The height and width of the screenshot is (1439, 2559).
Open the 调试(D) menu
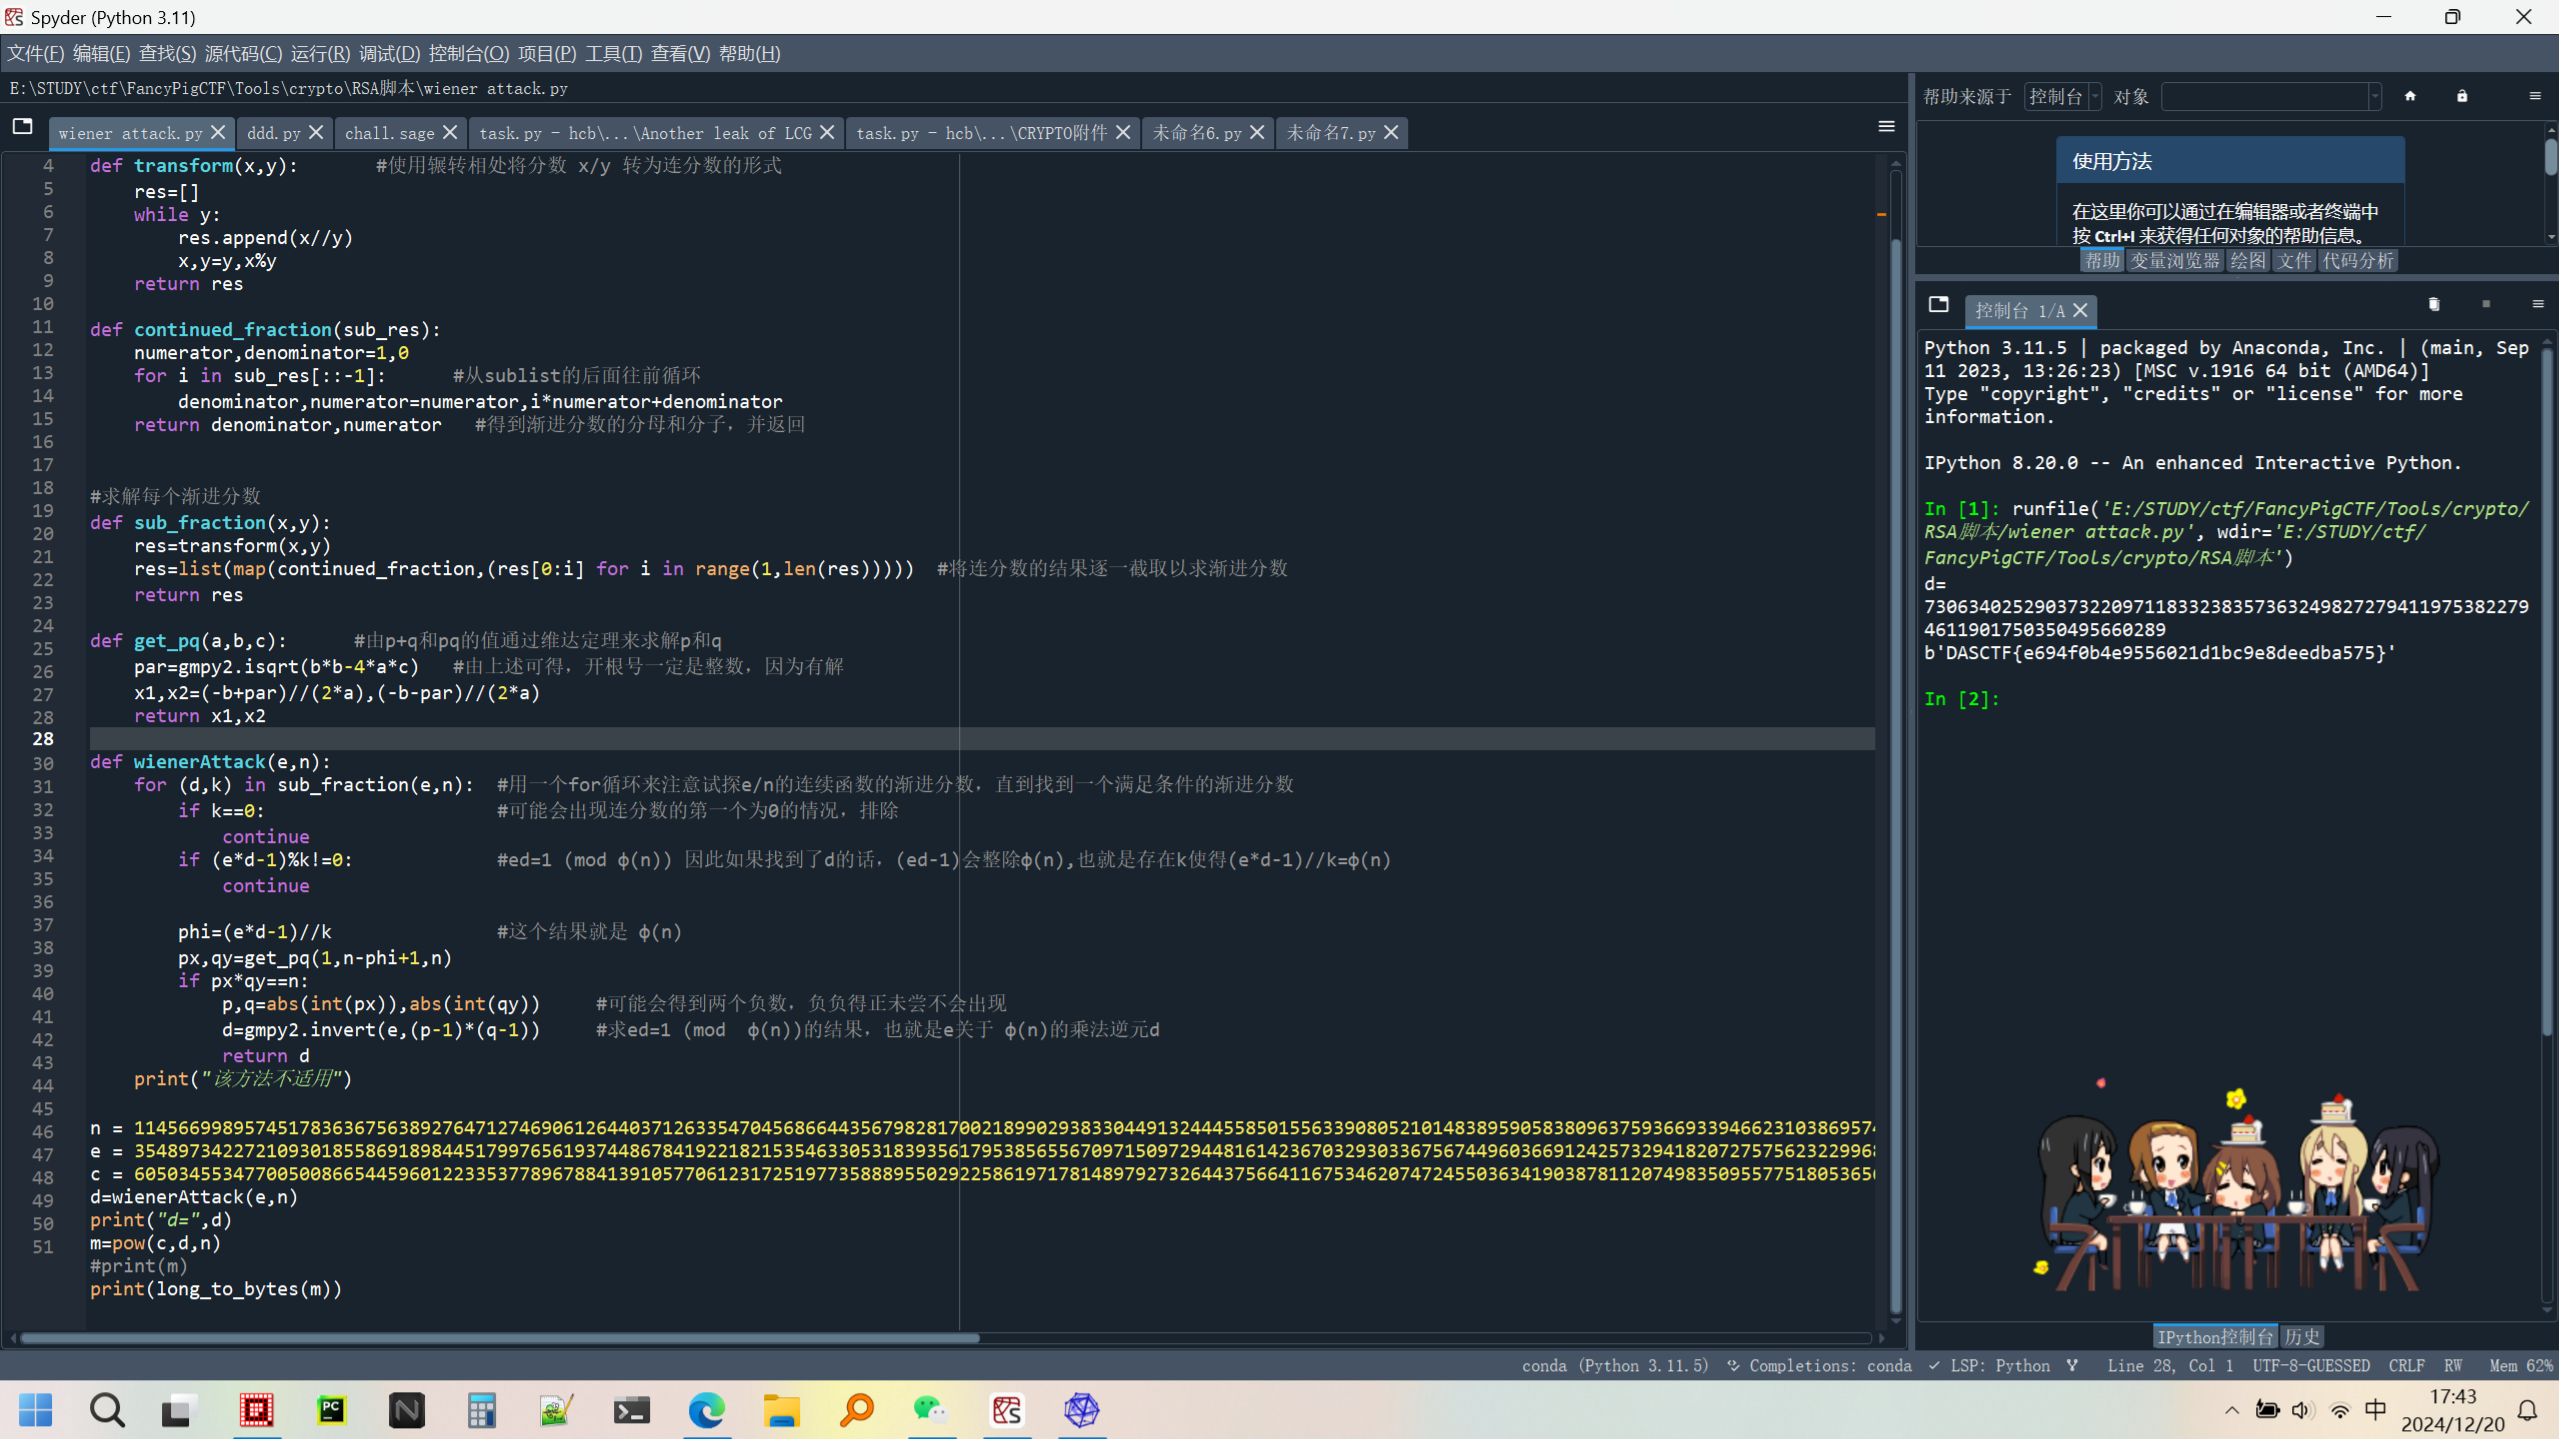point(389,53)
